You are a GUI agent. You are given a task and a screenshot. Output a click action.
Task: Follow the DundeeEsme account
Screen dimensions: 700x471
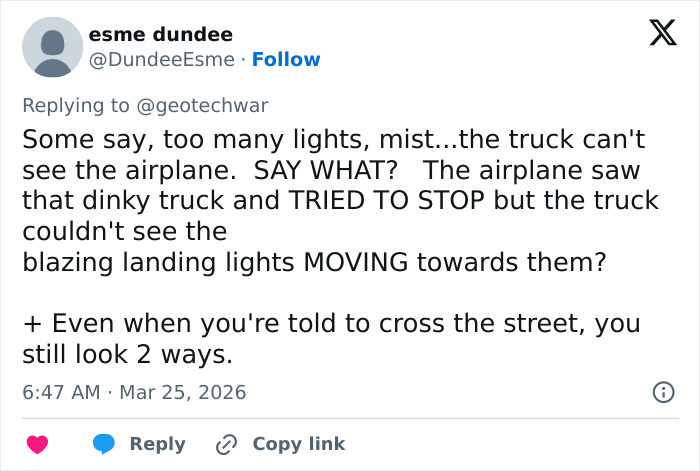point(286,59)
